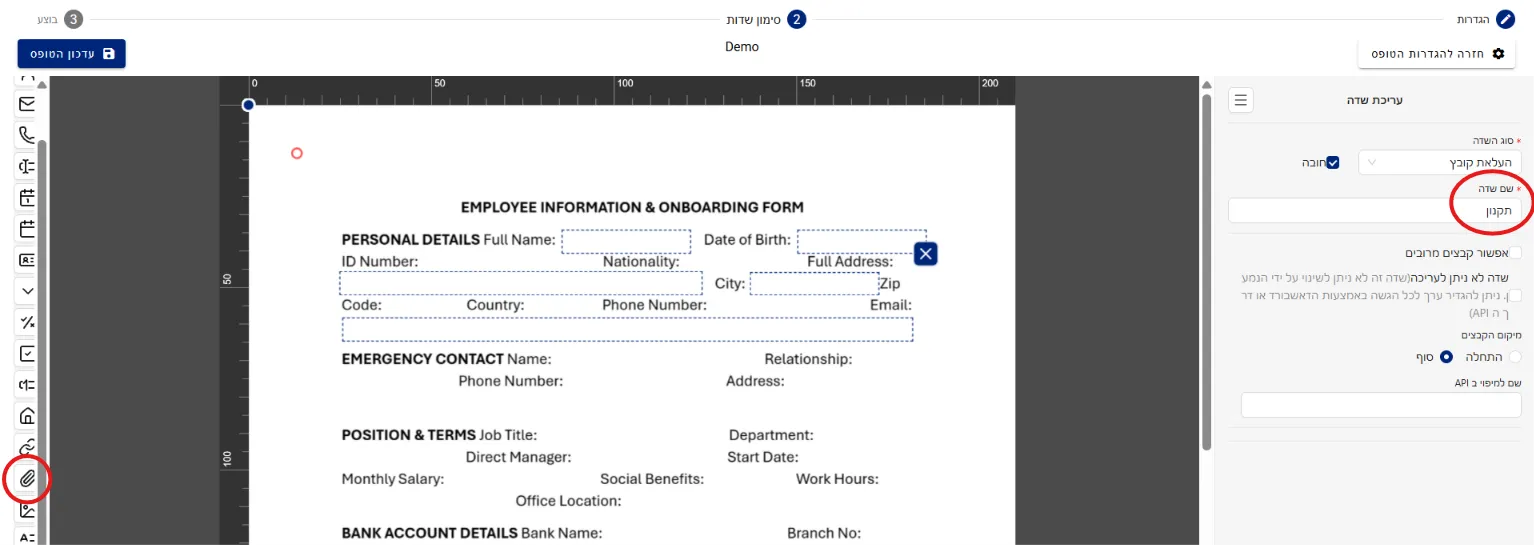Select the phone field tool
Viewport: 1534px width, 545px height.
[27, 135]
